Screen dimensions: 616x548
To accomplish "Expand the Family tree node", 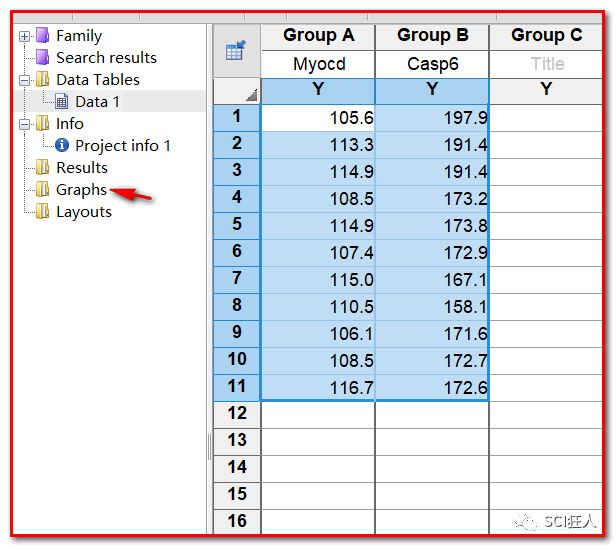I will (24, 36).
